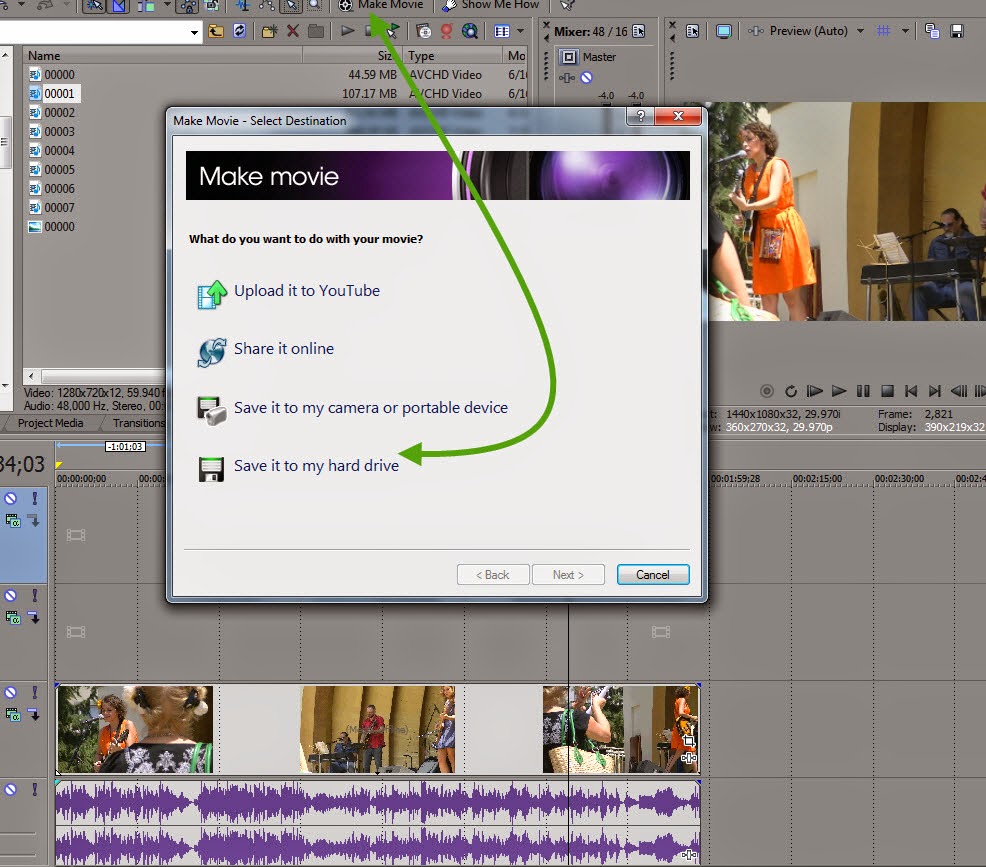Viewport: 986px width, 867px height.
Task: Click the Make Movie toolbar button
Action: coord(380,7)
